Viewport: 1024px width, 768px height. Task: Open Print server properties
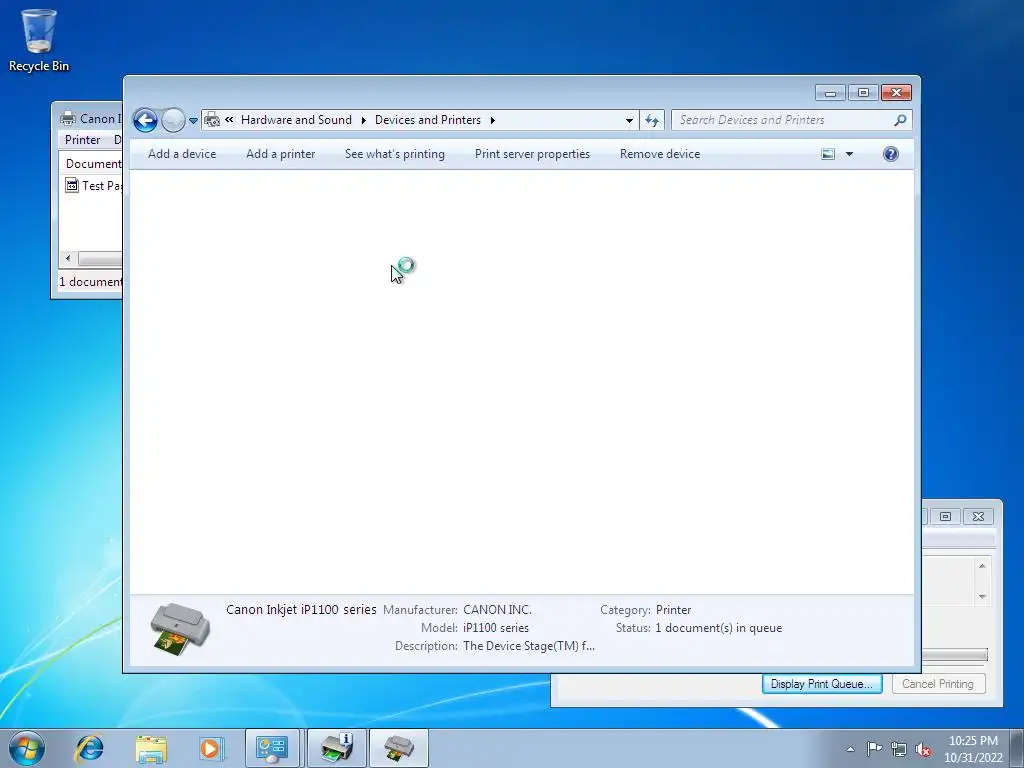tap(532, 154)
